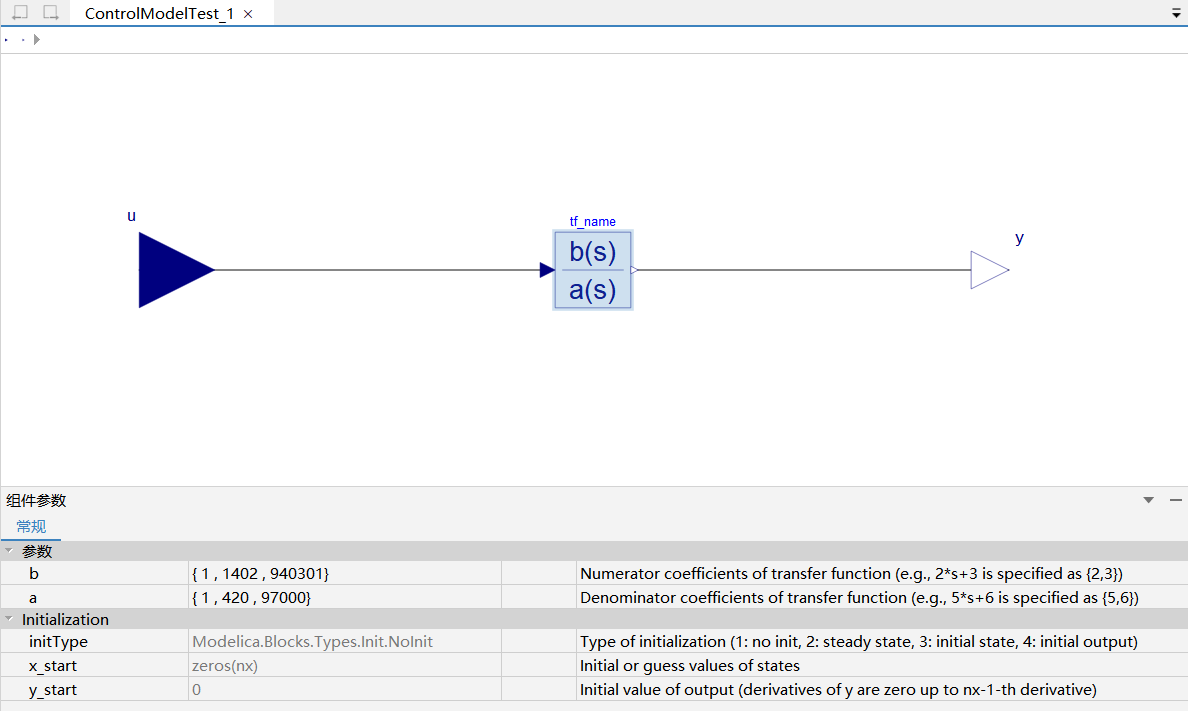Select the transfer function block b(s)/a(s)
1188x711 pixels.
[593, 270]
